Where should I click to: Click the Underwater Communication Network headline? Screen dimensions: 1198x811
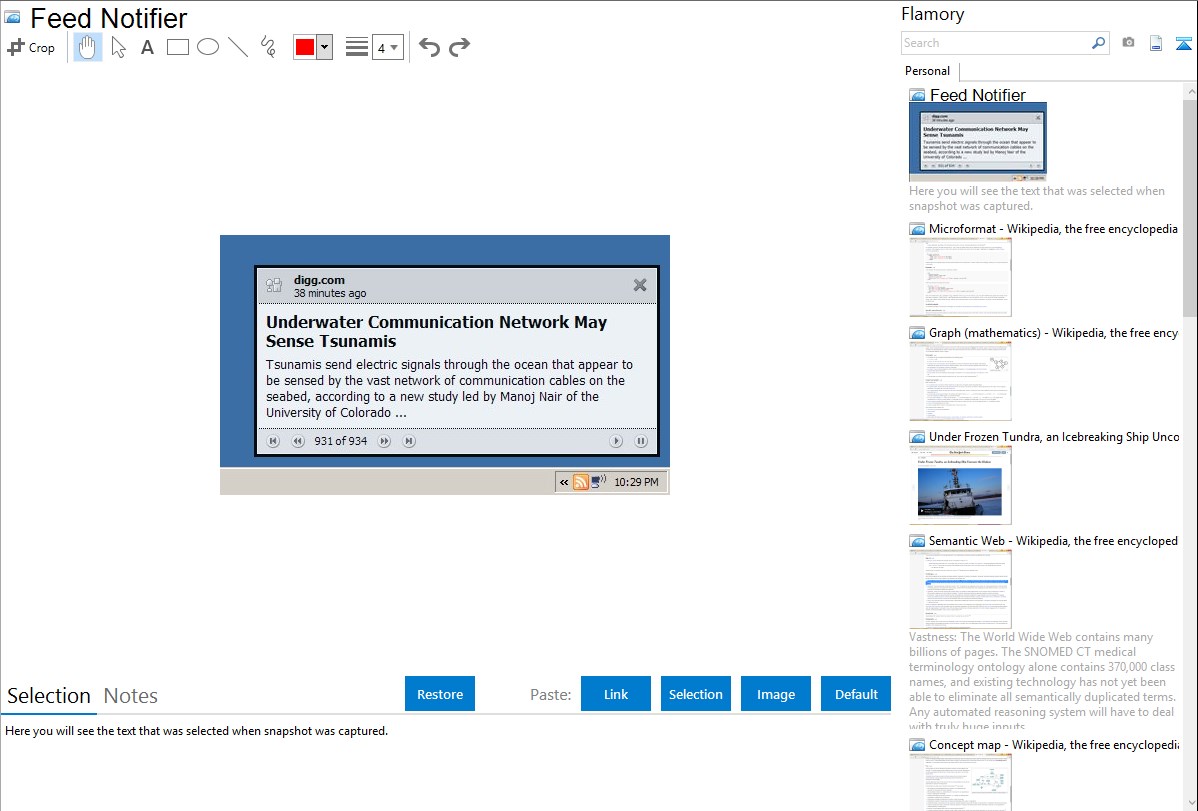click(436, 332)
